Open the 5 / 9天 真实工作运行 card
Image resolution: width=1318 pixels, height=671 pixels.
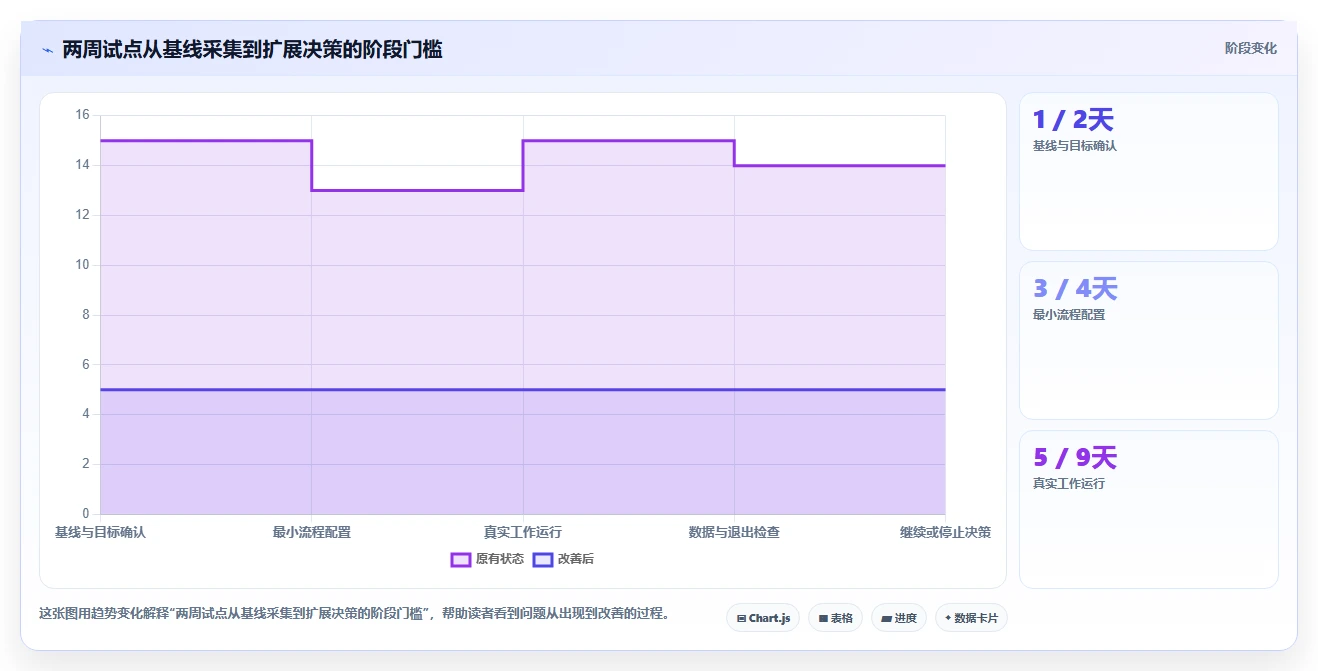click(x=1149, y=509)
